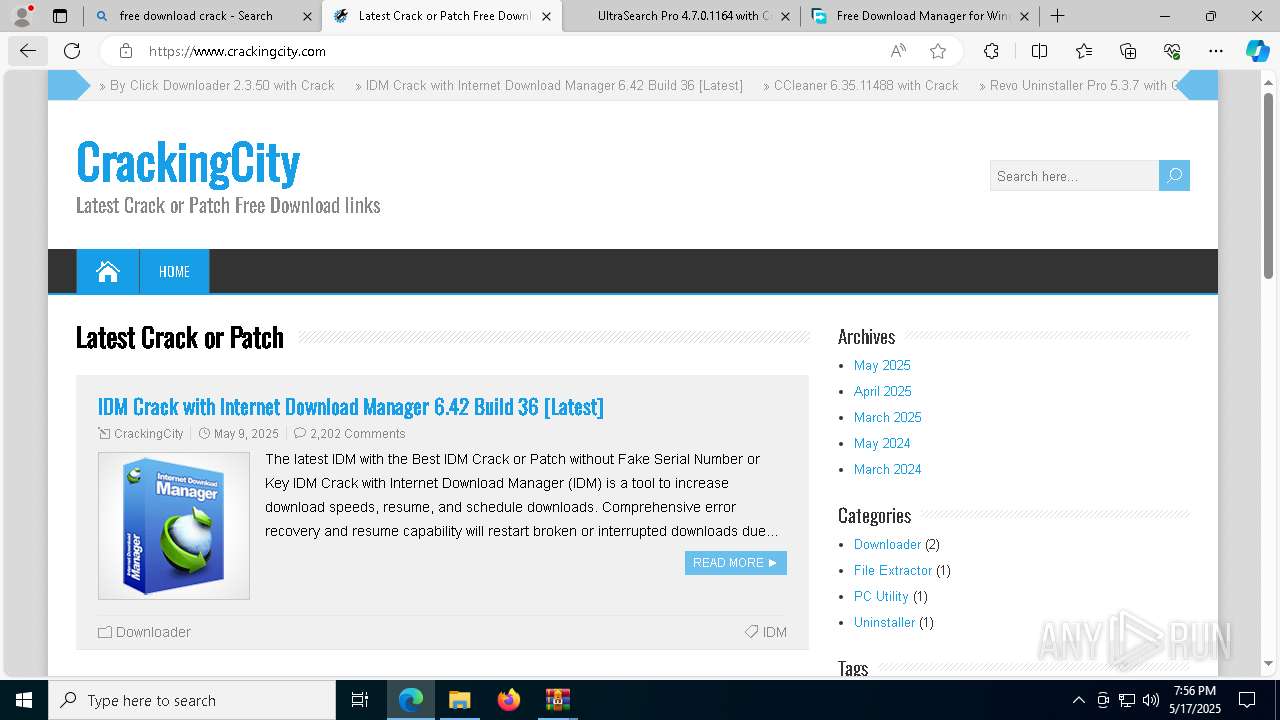Click the taskbar clock showing 7:56 PM
Viewport: 1280px width, 720px height.
pyautogui.click(x=1195, y=700)
